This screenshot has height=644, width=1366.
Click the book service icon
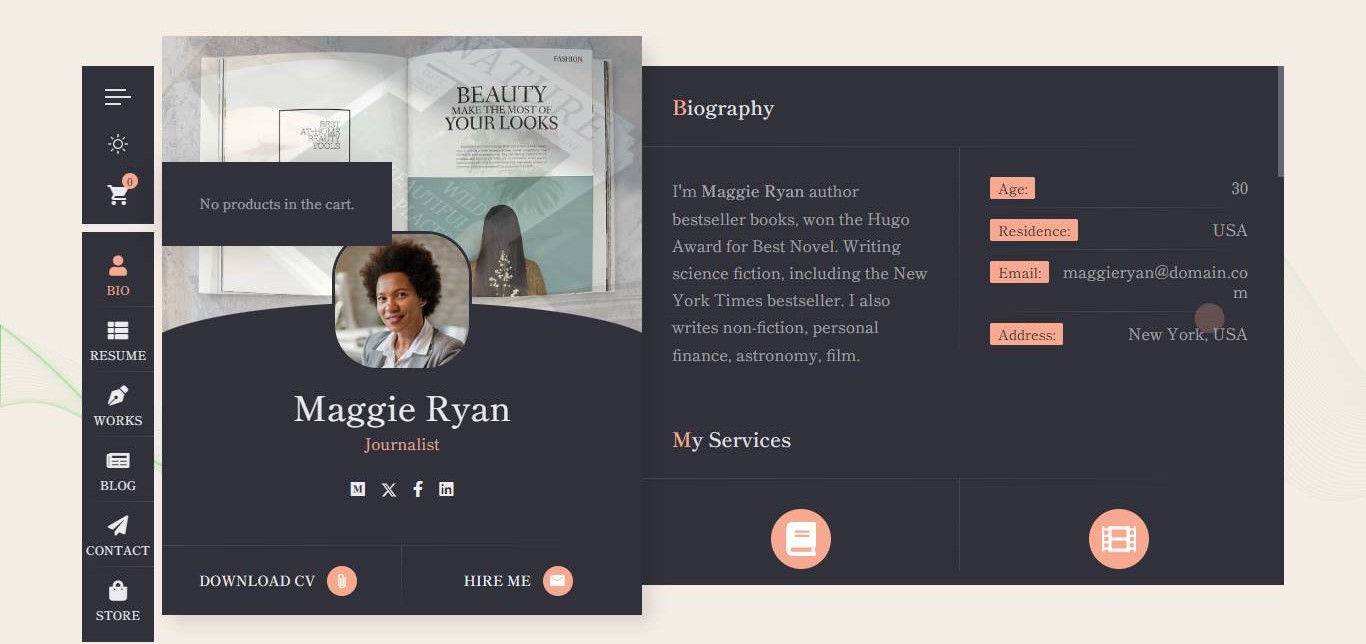(801, 539)
